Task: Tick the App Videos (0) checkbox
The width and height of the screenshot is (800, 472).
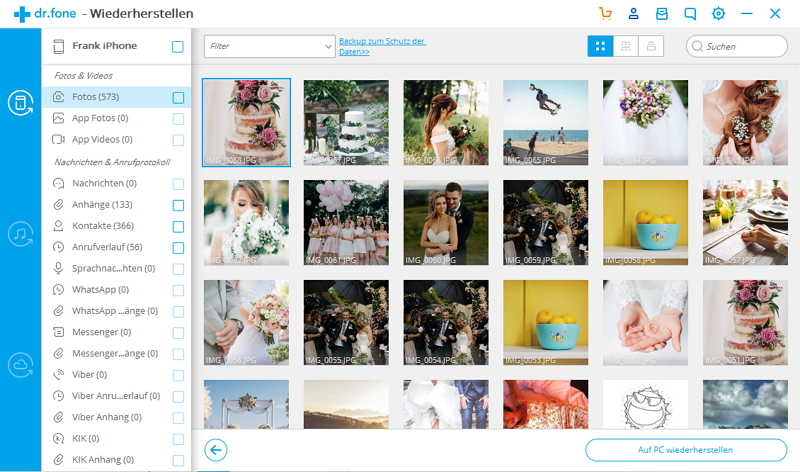Action: (178, 140)
